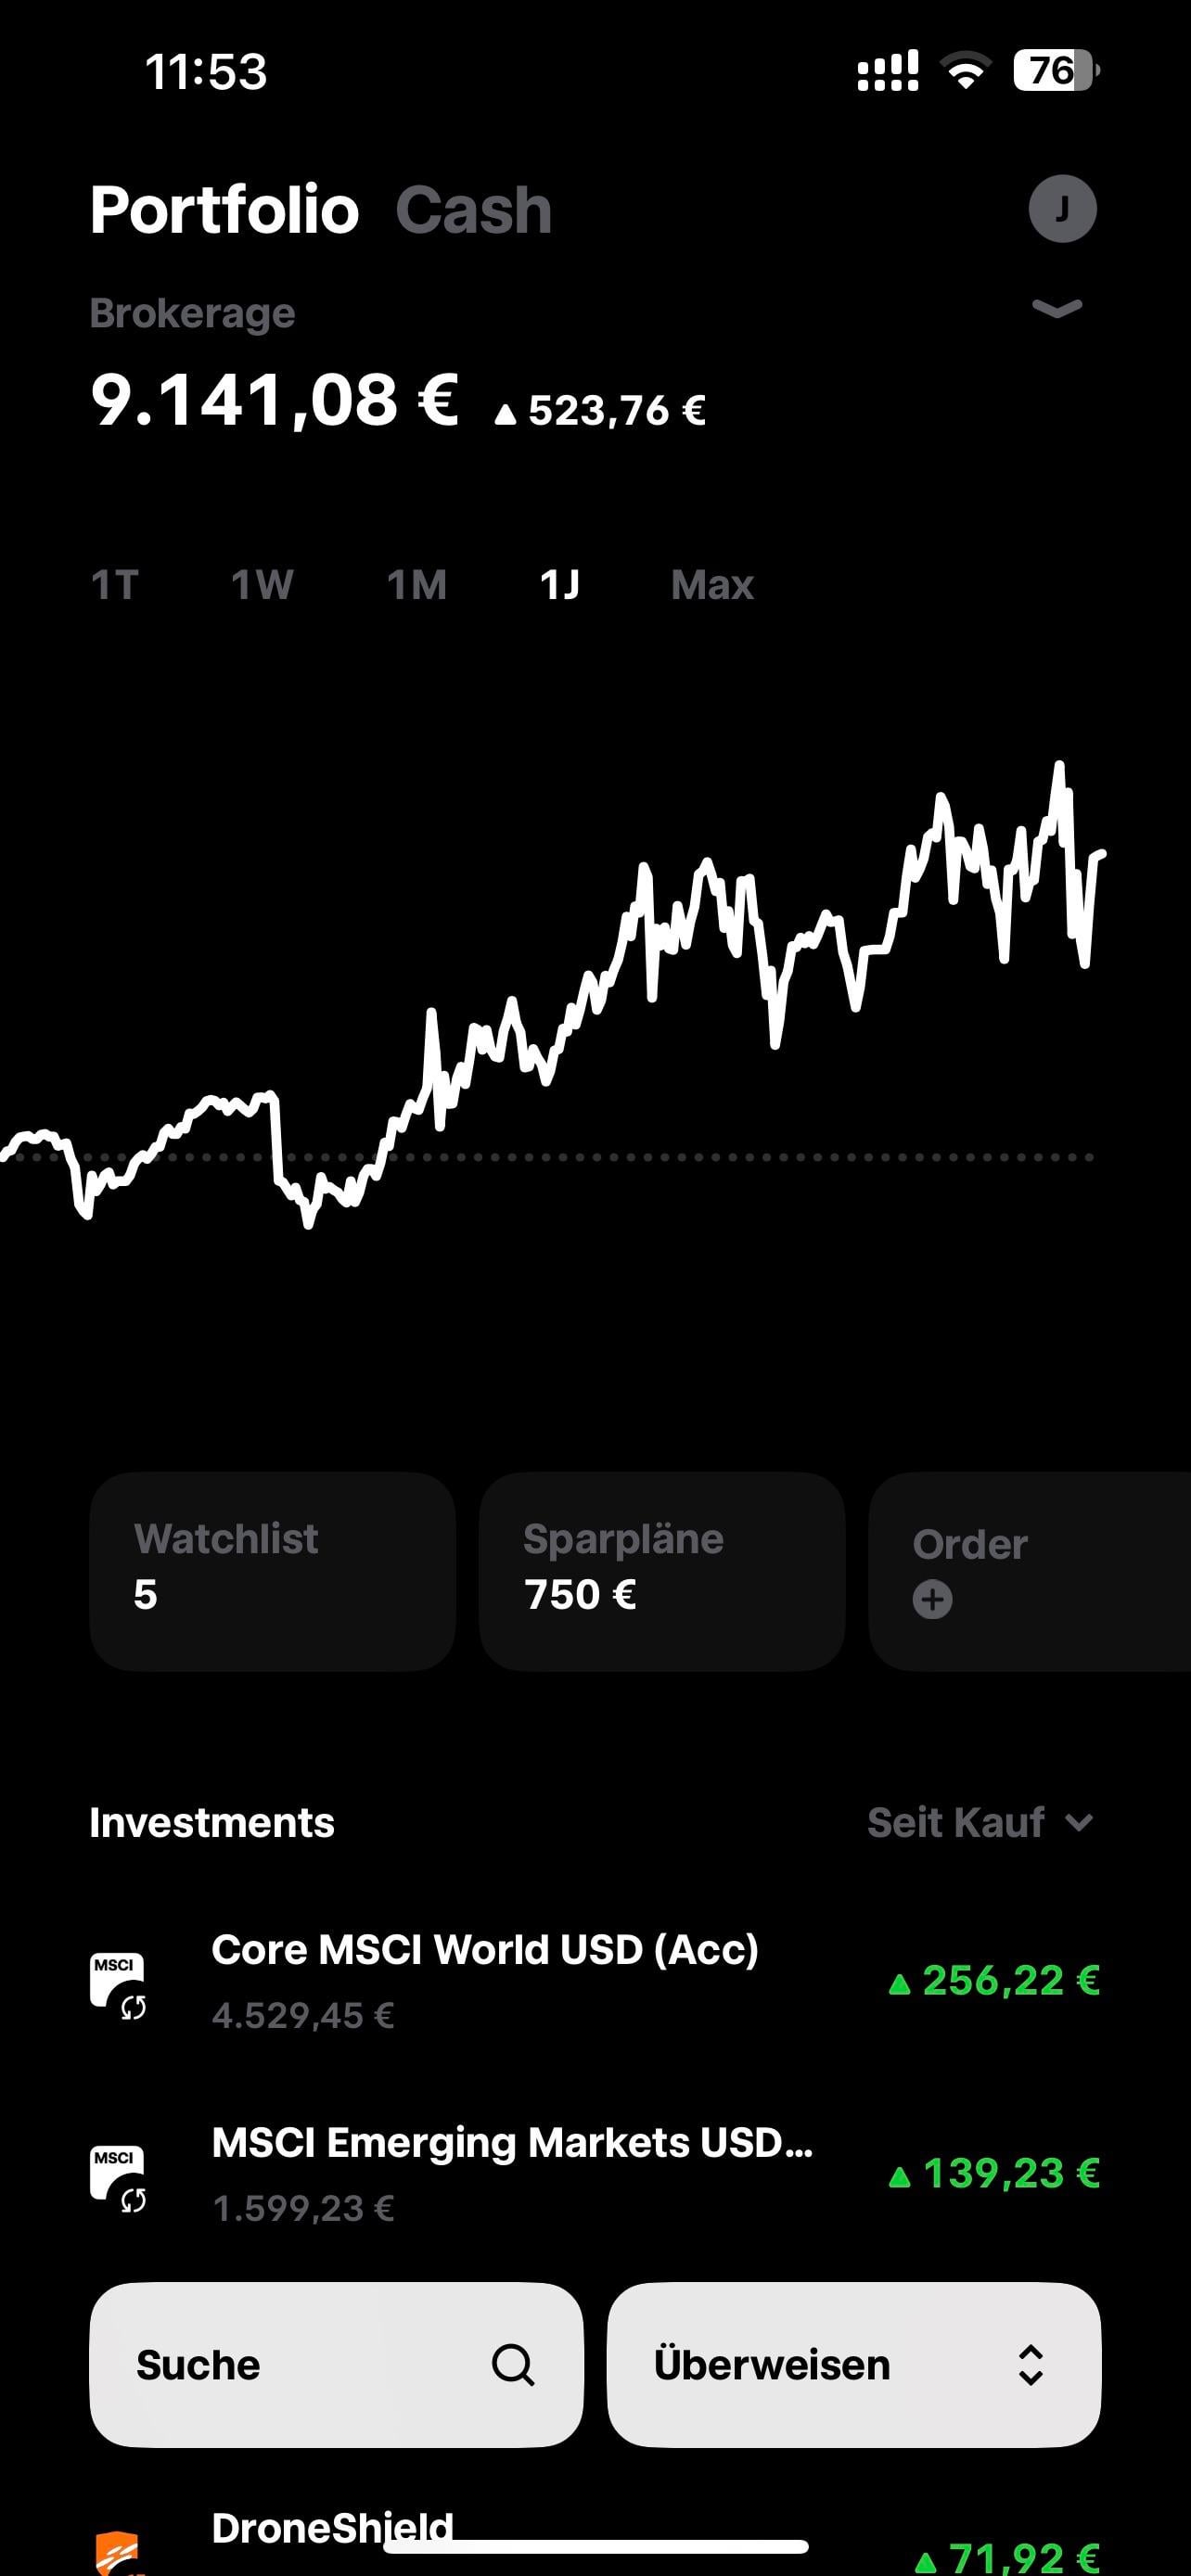Viewport: 1191px width, 2576px height.
Task: Select the 1W chart timeframe
Action: point(262,585)
